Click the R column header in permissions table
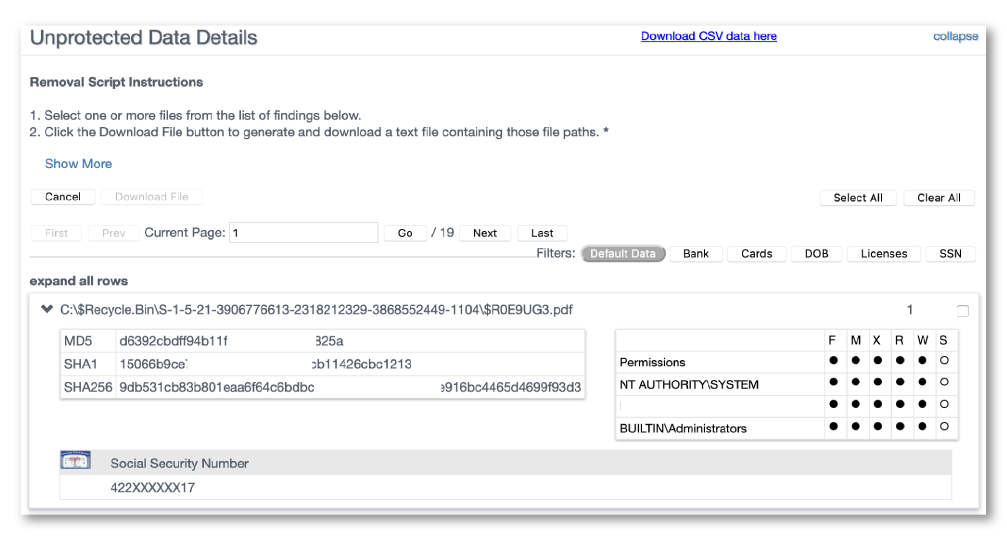The width and height of the screenshot is (1007, 540). [x=899, y=340]
